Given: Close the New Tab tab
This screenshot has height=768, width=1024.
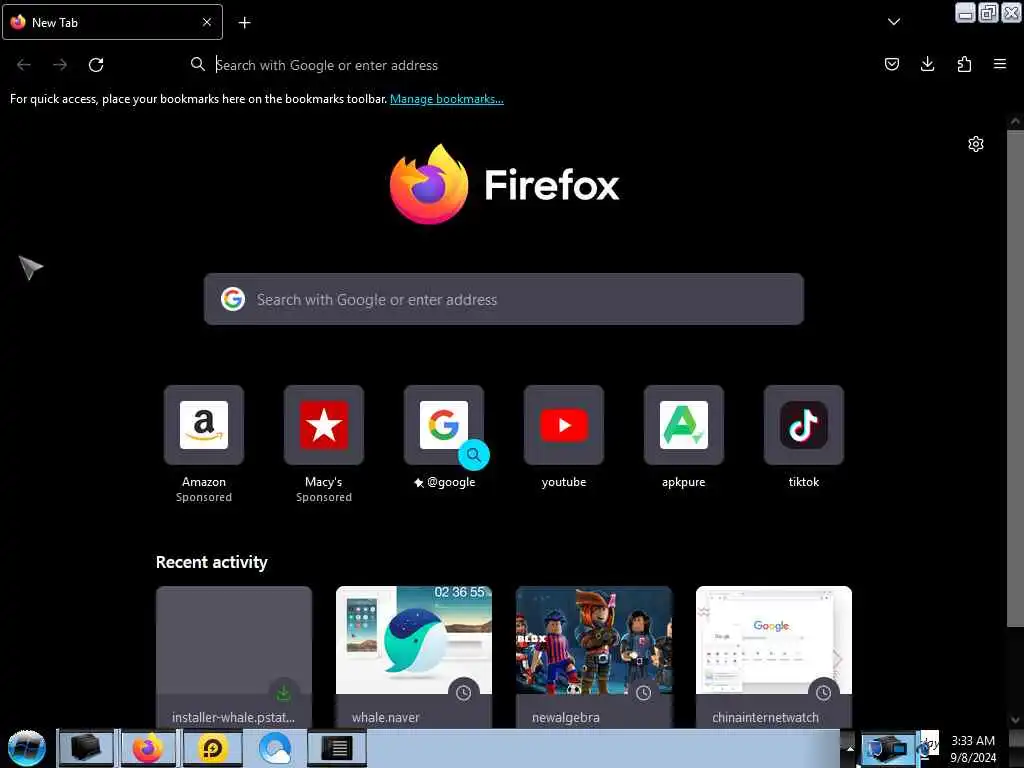Looking at the screenshot, I should point(207,22).
